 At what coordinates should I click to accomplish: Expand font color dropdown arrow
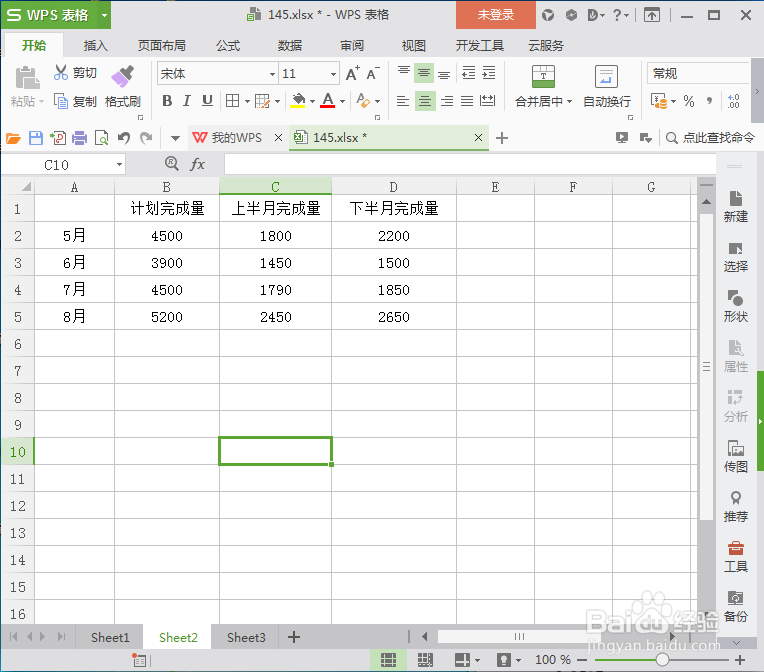[343, 101]
